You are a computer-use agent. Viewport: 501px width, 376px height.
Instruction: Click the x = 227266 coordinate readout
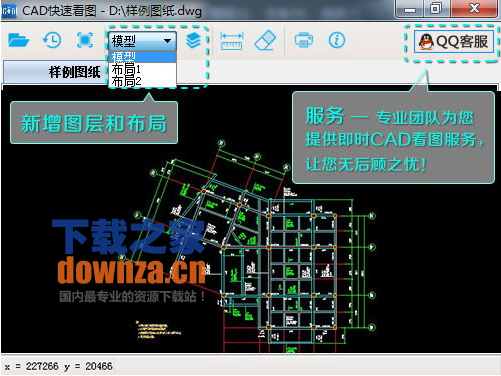(x=32, y=367)
